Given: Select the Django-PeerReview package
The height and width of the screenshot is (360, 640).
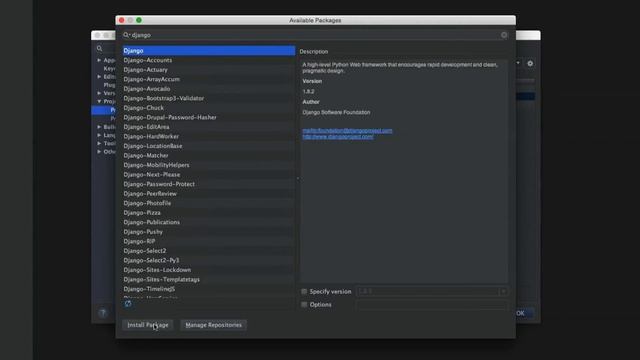Looking at the screenshot, I should pyautogui.click(x=209, y=193).
